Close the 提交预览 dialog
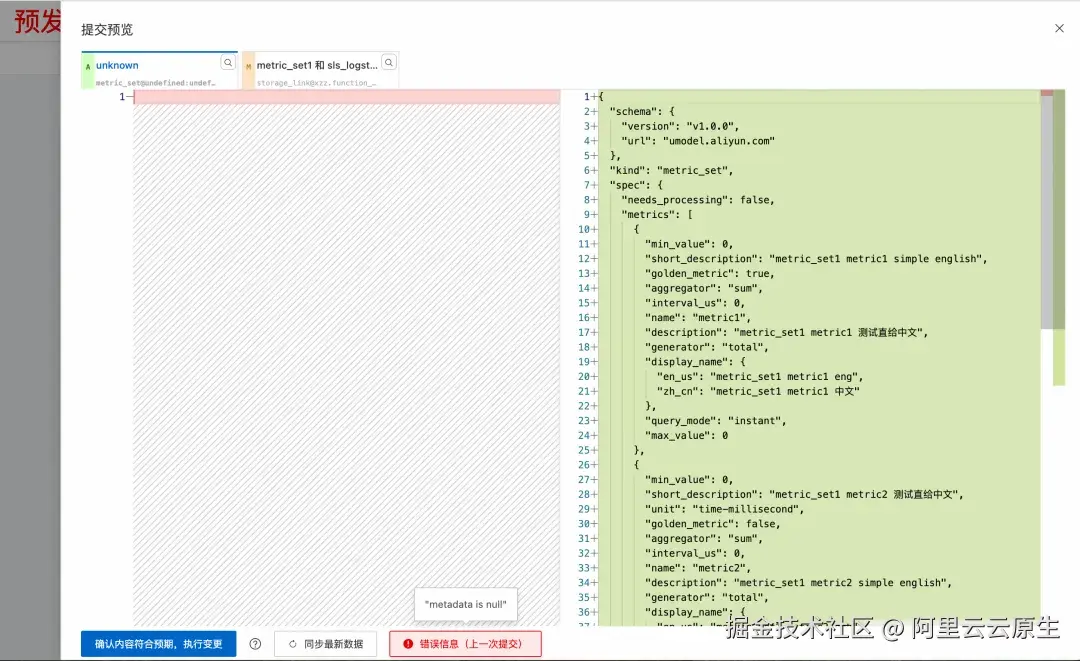The width and height of the screenshot is (1080, 661). 1059,28
